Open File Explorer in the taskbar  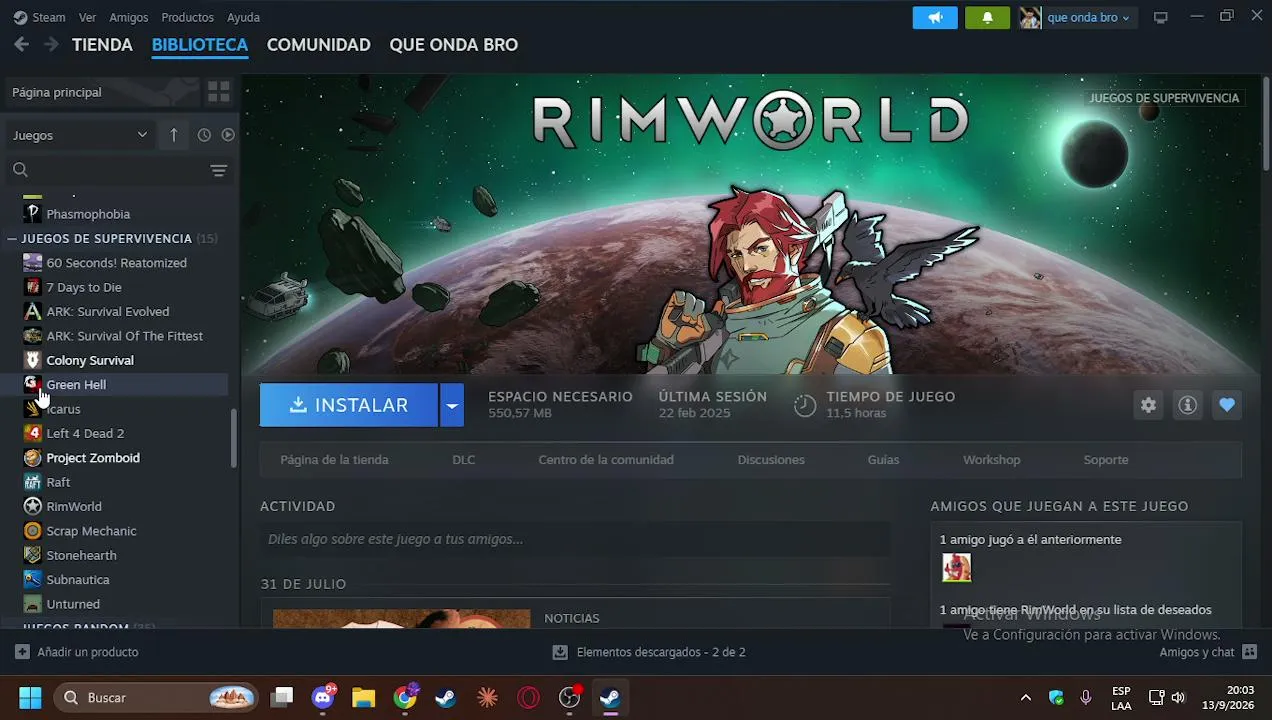pos(363,697)
